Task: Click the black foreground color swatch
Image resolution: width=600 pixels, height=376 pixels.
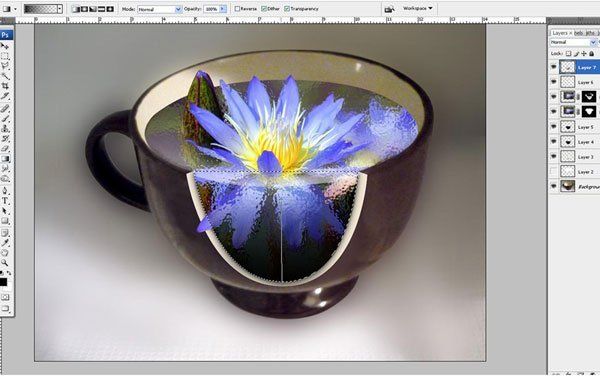Action: click(3, 282)
